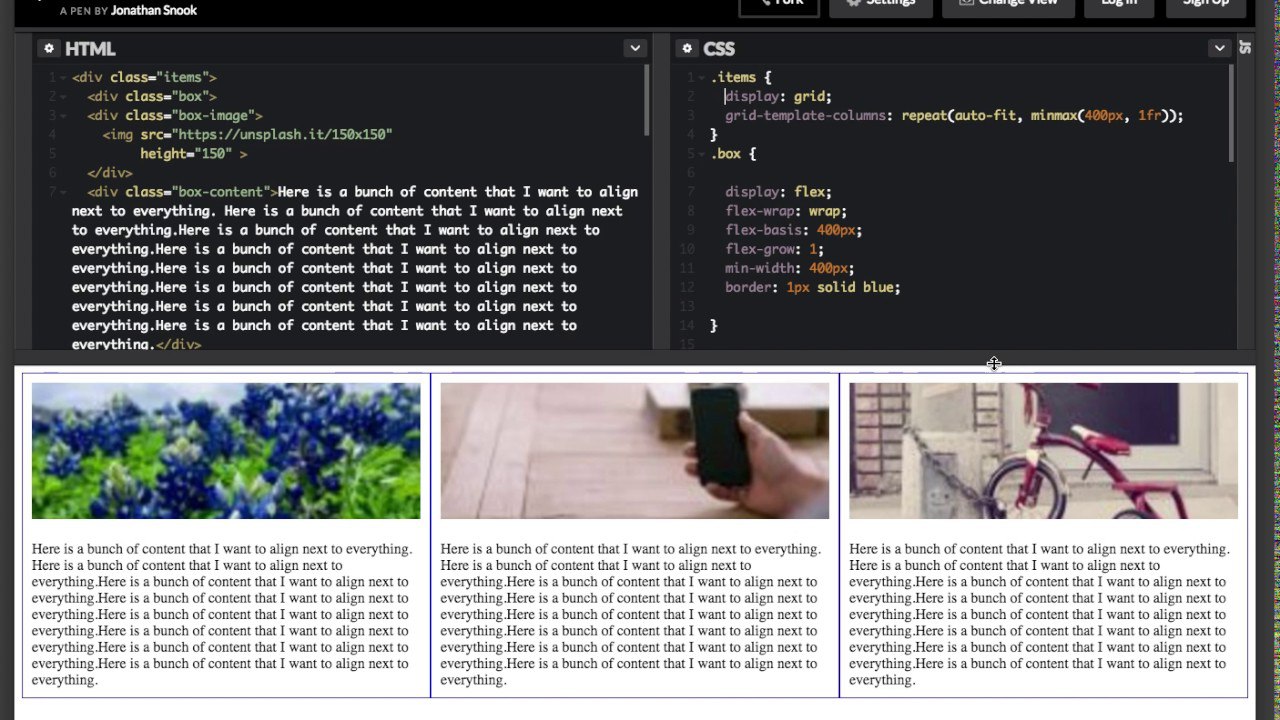Click the 'display: flex;' line

(778, 191)
